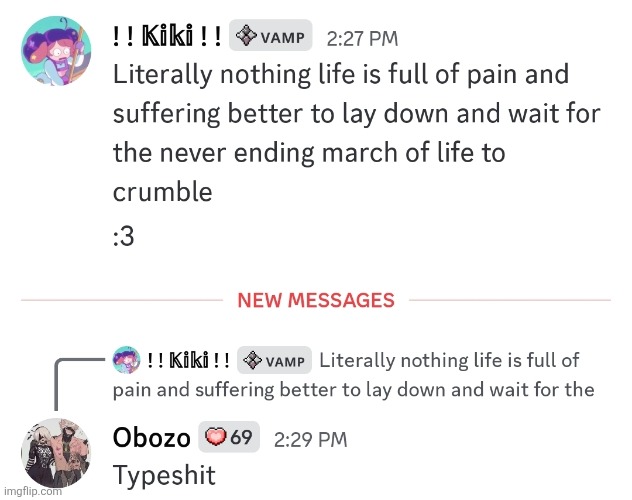Click the VAMP emblem icon in reply preview
Image resolution: width=632 pixels, height=500 pixels.
[x=254, y=360]
